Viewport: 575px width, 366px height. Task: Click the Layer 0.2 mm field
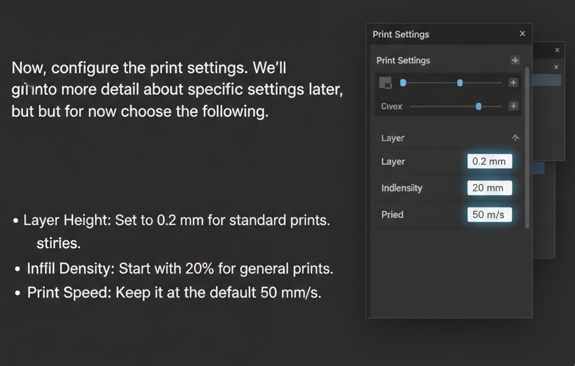(490, 161)
